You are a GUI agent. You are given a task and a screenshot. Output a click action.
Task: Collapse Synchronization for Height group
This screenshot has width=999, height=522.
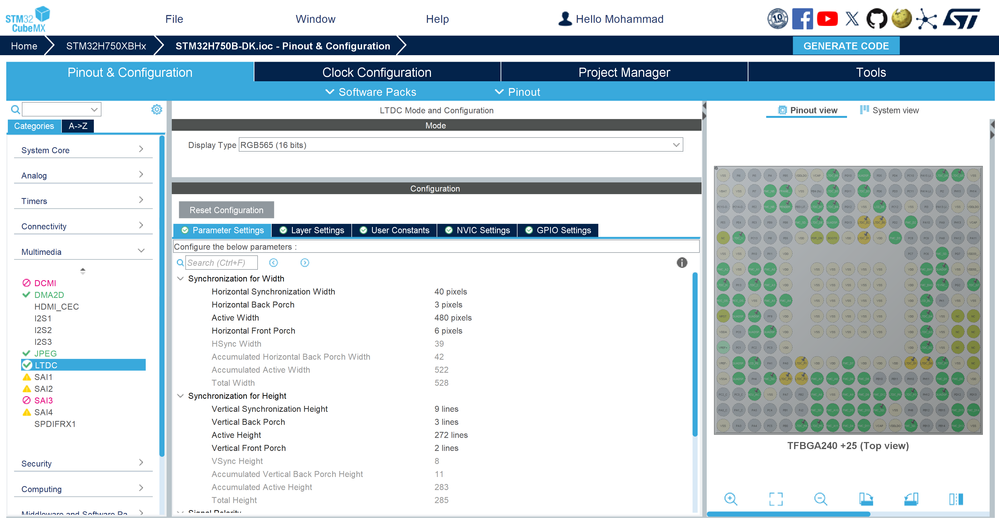180,396
